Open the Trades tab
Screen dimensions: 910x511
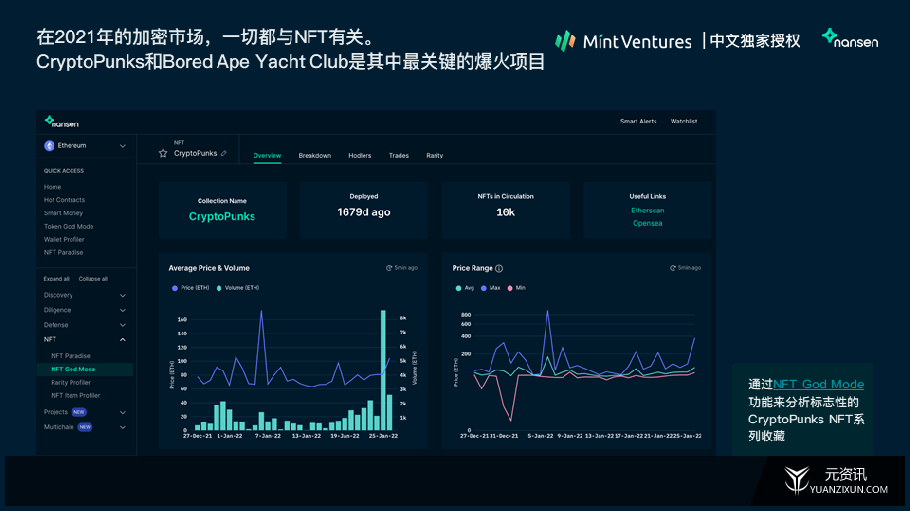point(399,156)
